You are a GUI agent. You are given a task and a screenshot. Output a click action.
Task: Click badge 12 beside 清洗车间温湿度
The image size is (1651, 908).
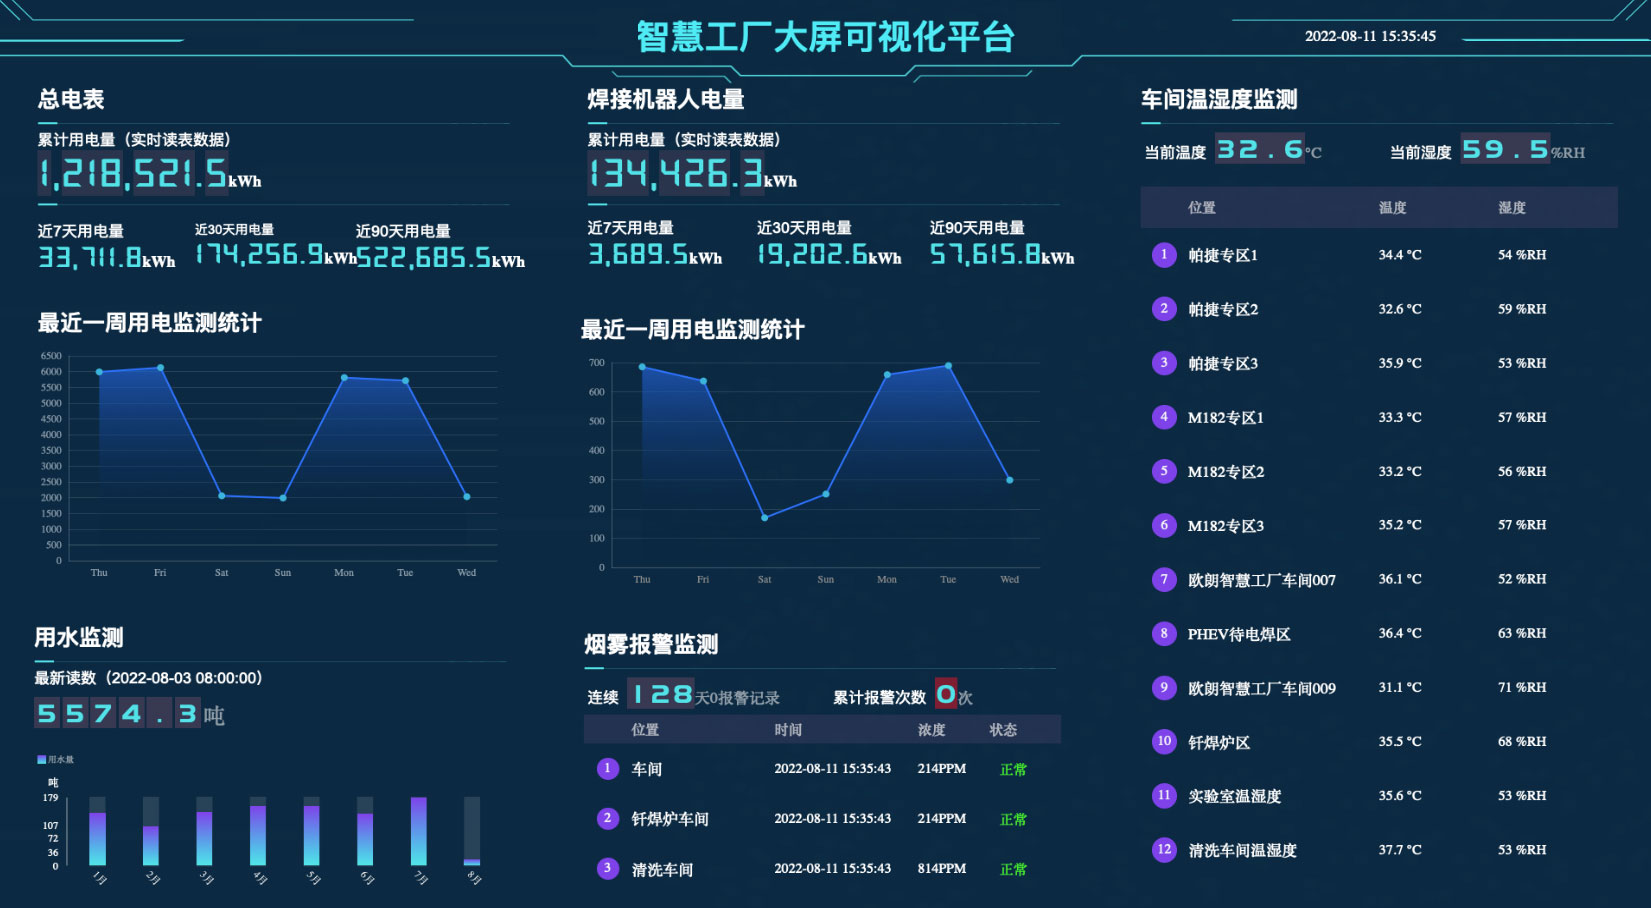(1164, 850)
